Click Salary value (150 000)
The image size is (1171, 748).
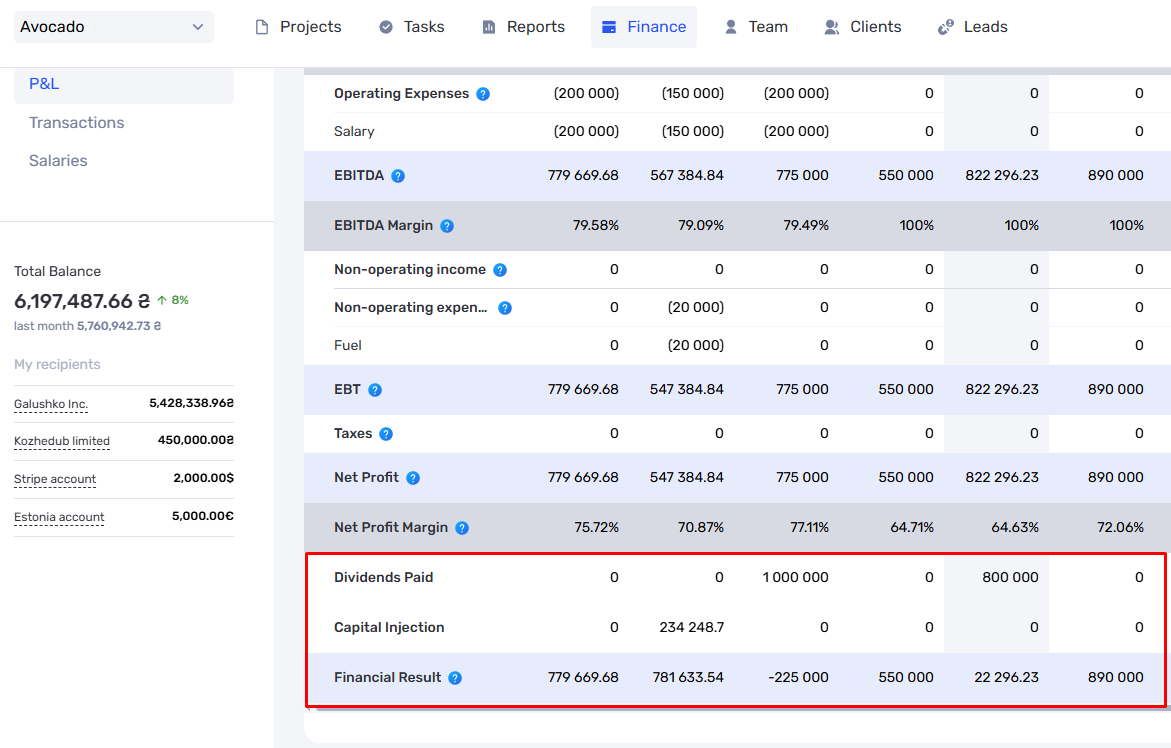click(693, 131)
